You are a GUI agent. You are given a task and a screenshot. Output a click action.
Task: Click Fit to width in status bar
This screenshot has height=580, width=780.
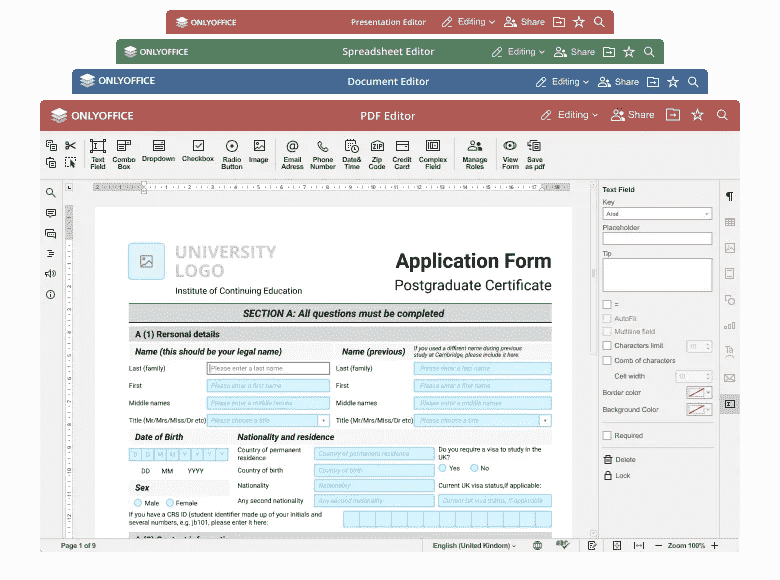(639, 546)
